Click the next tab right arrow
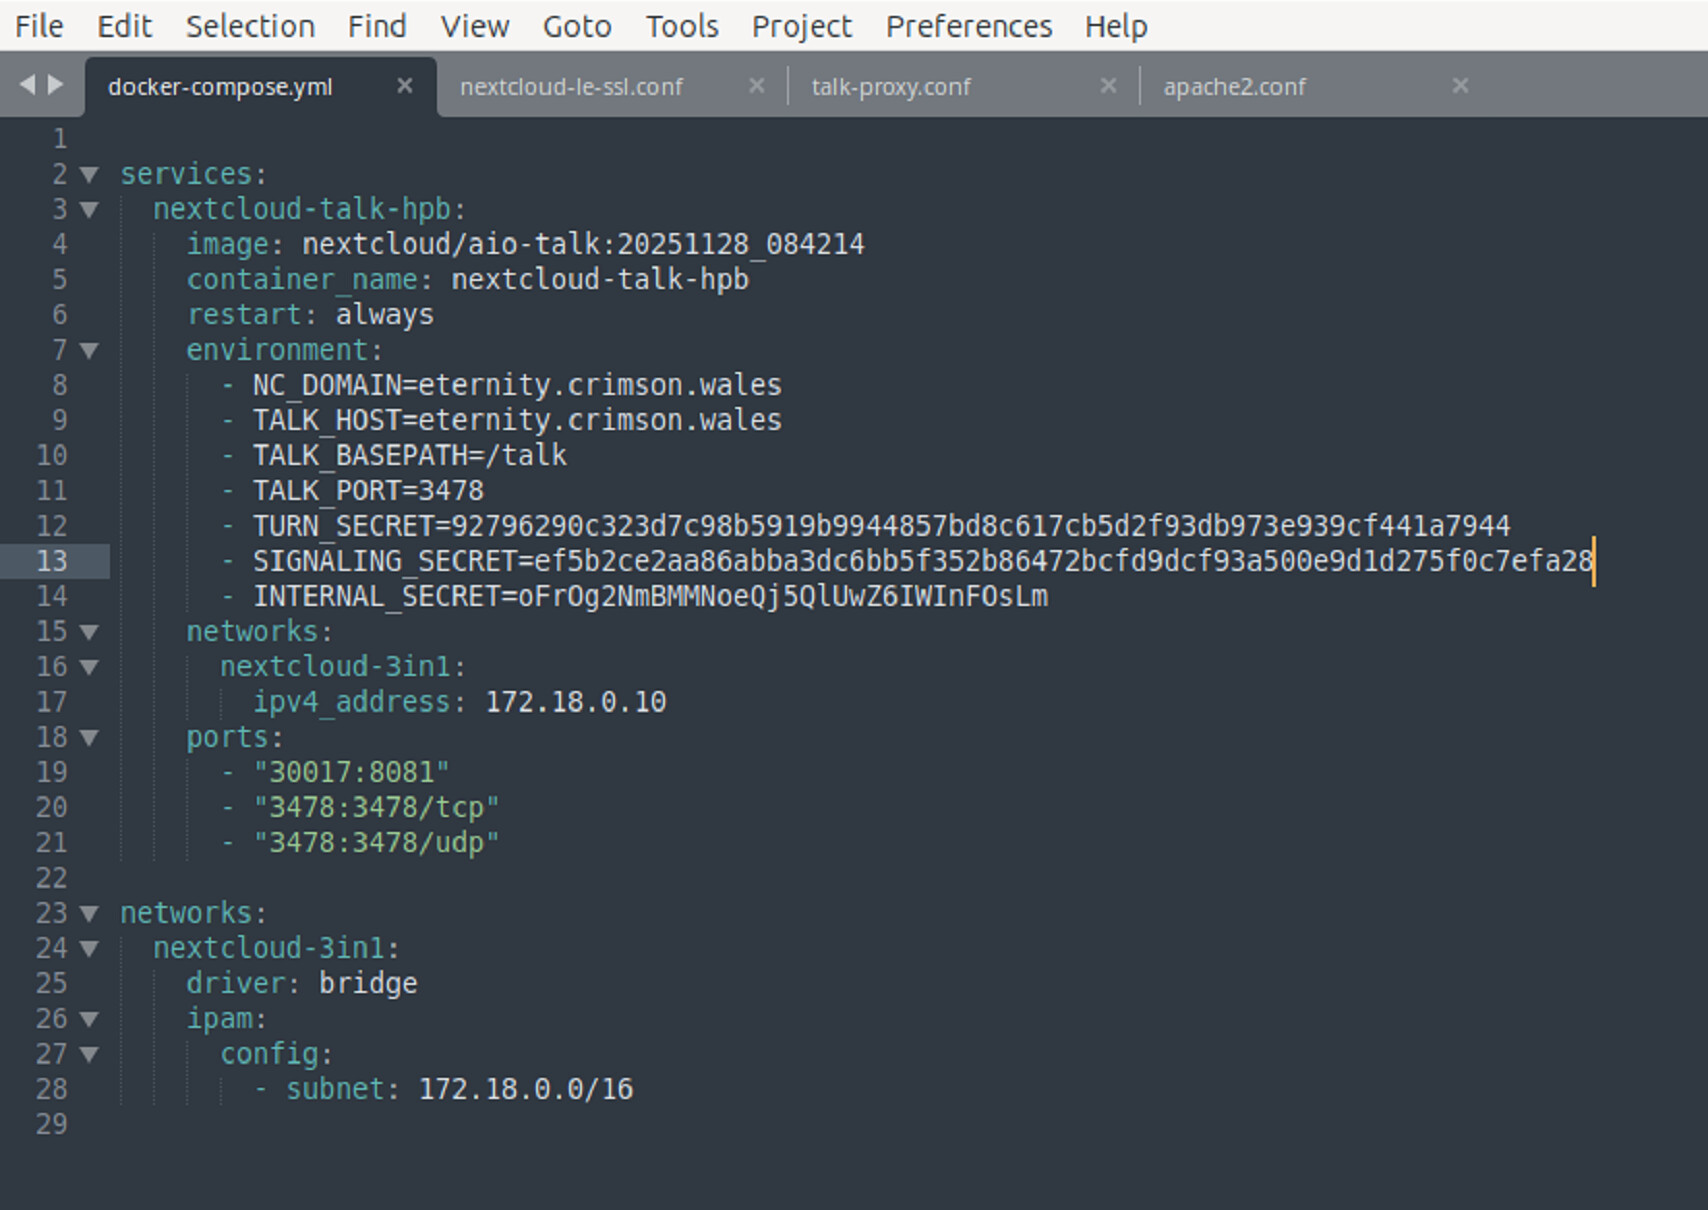 click(56, 85)
